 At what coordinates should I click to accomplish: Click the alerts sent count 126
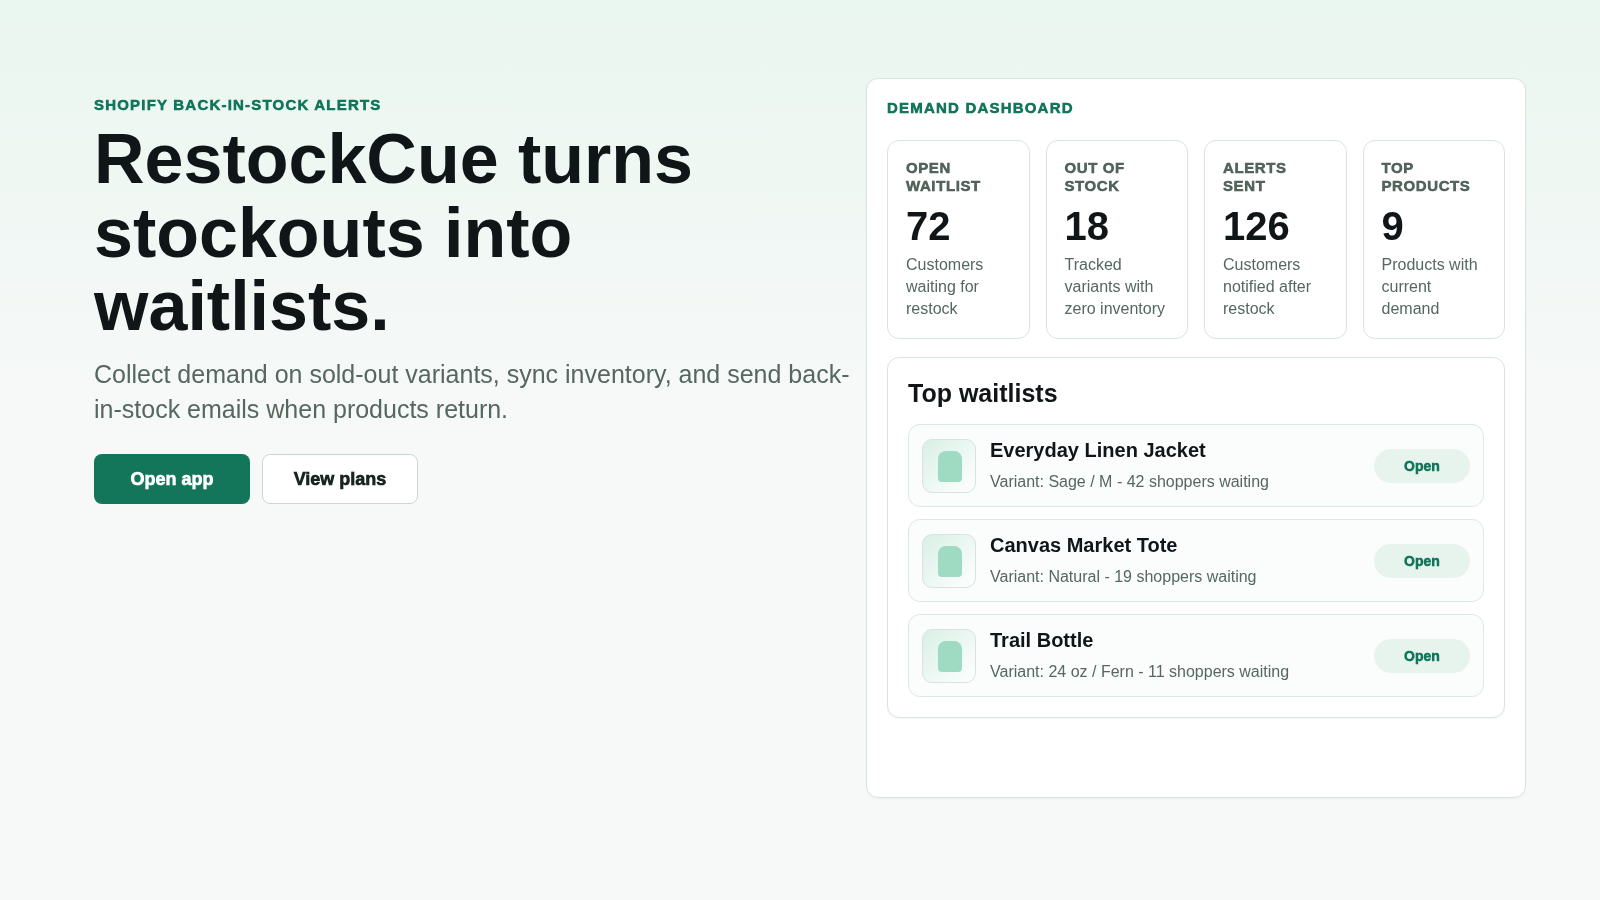pyautogui.click(x=1256, y=227)
